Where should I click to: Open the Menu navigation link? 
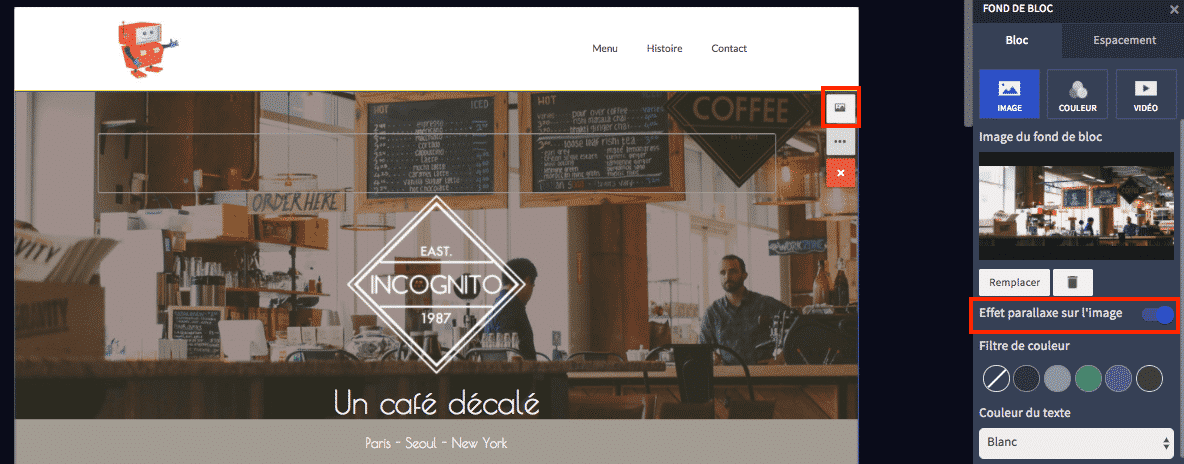(x=605, y=48)
